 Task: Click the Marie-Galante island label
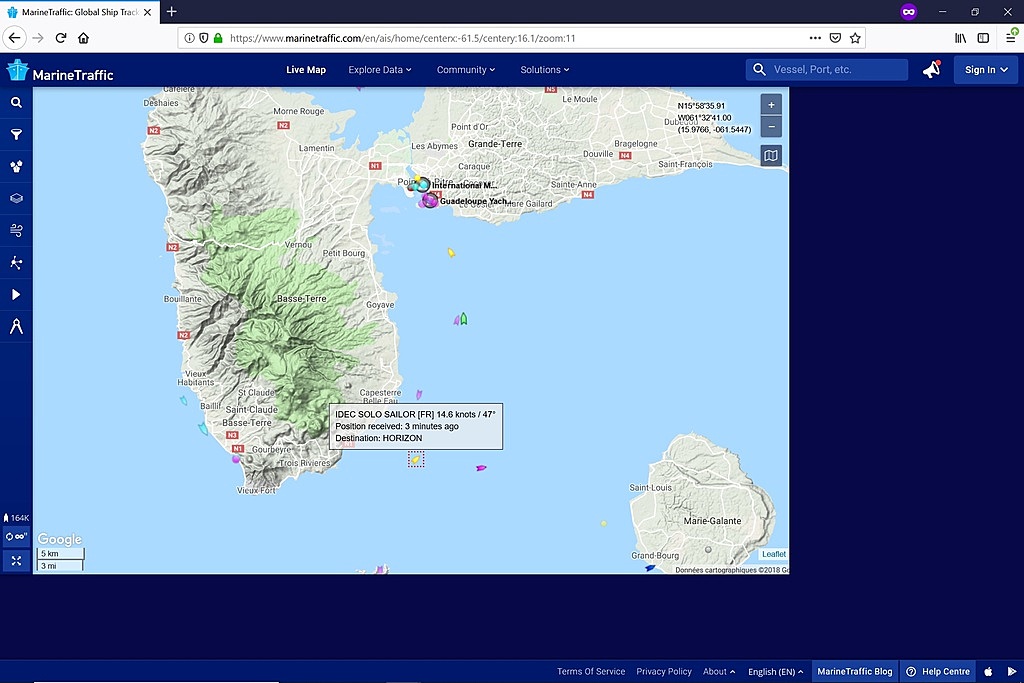pyautogui.click(x=712, y=521)
